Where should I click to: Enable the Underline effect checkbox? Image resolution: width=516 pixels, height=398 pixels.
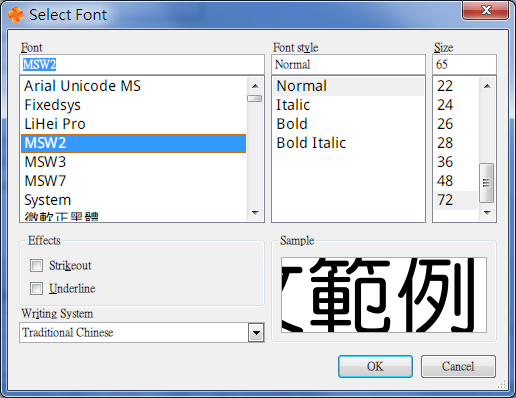36,288
